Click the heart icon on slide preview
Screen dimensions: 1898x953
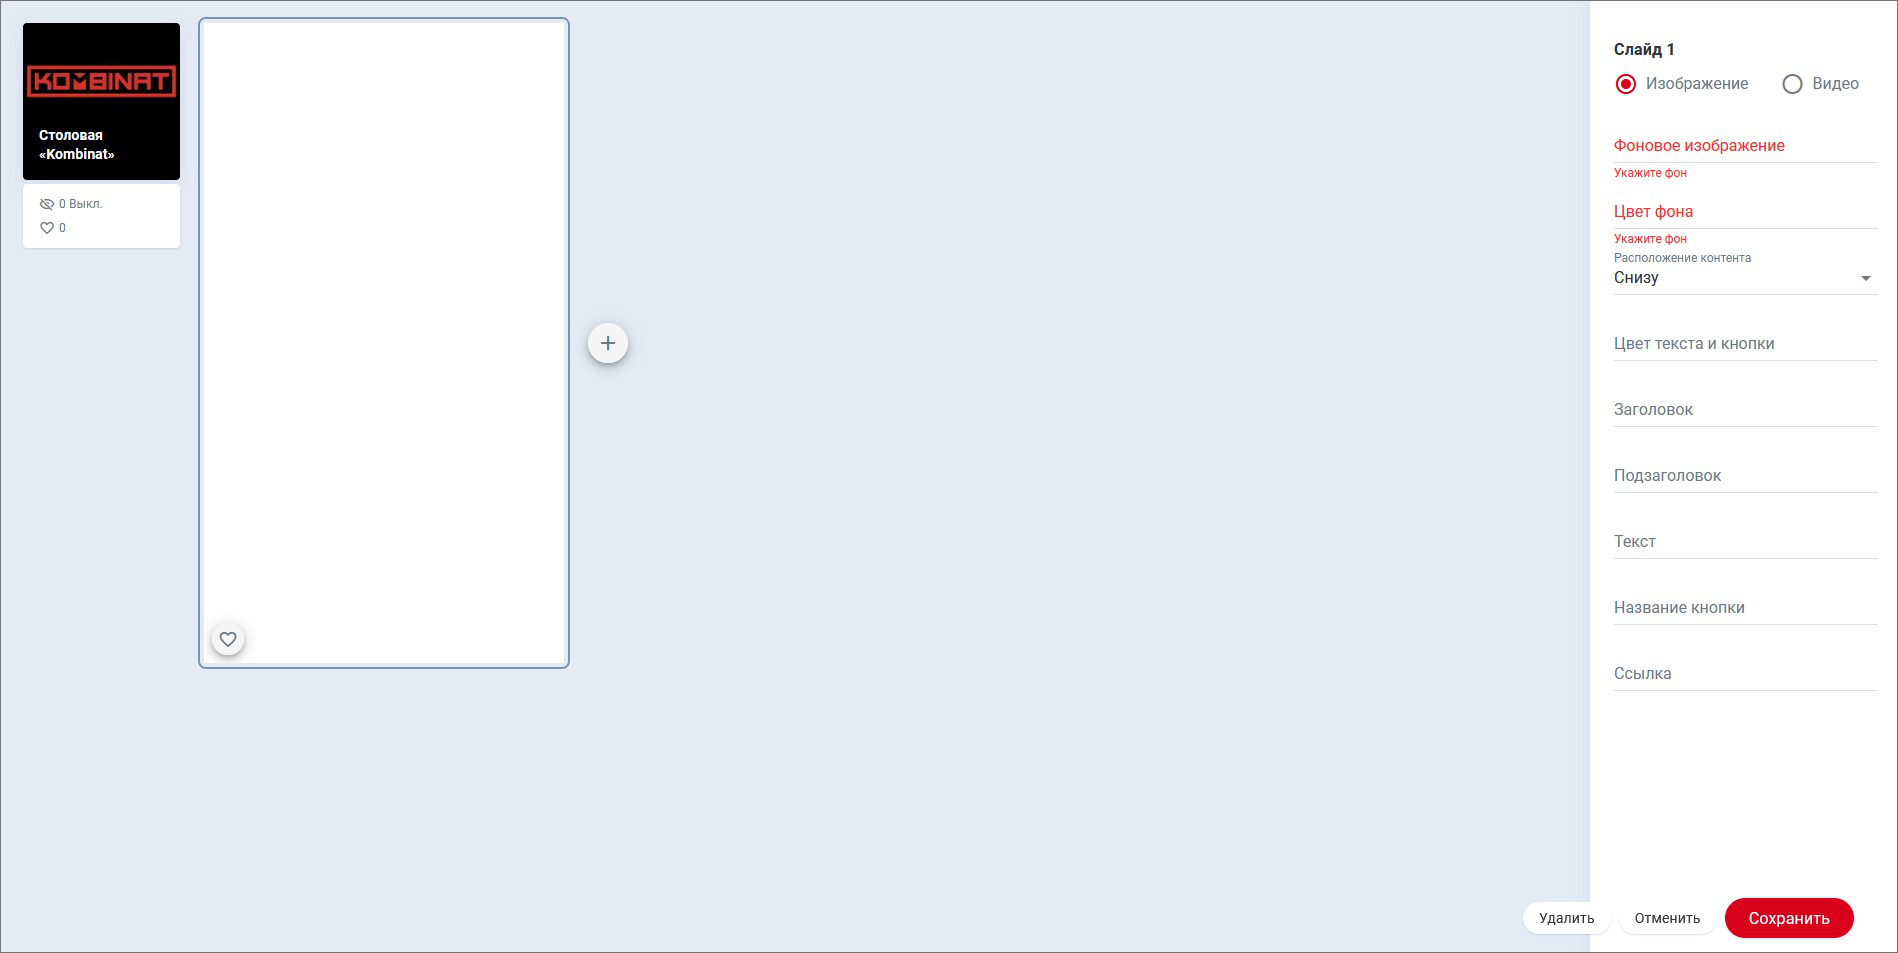click(228, 639)
